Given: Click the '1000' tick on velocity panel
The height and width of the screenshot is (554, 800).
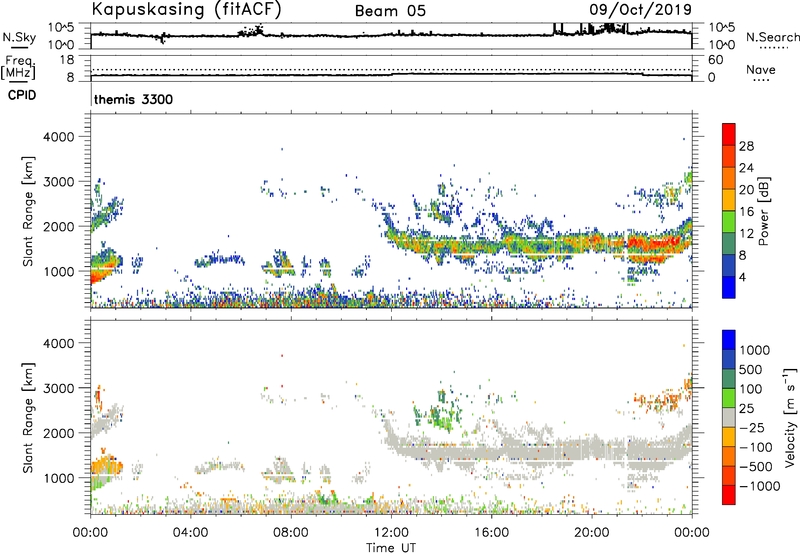Looking at the screenshot, I should pyautogui.click(x=59, y=478).
